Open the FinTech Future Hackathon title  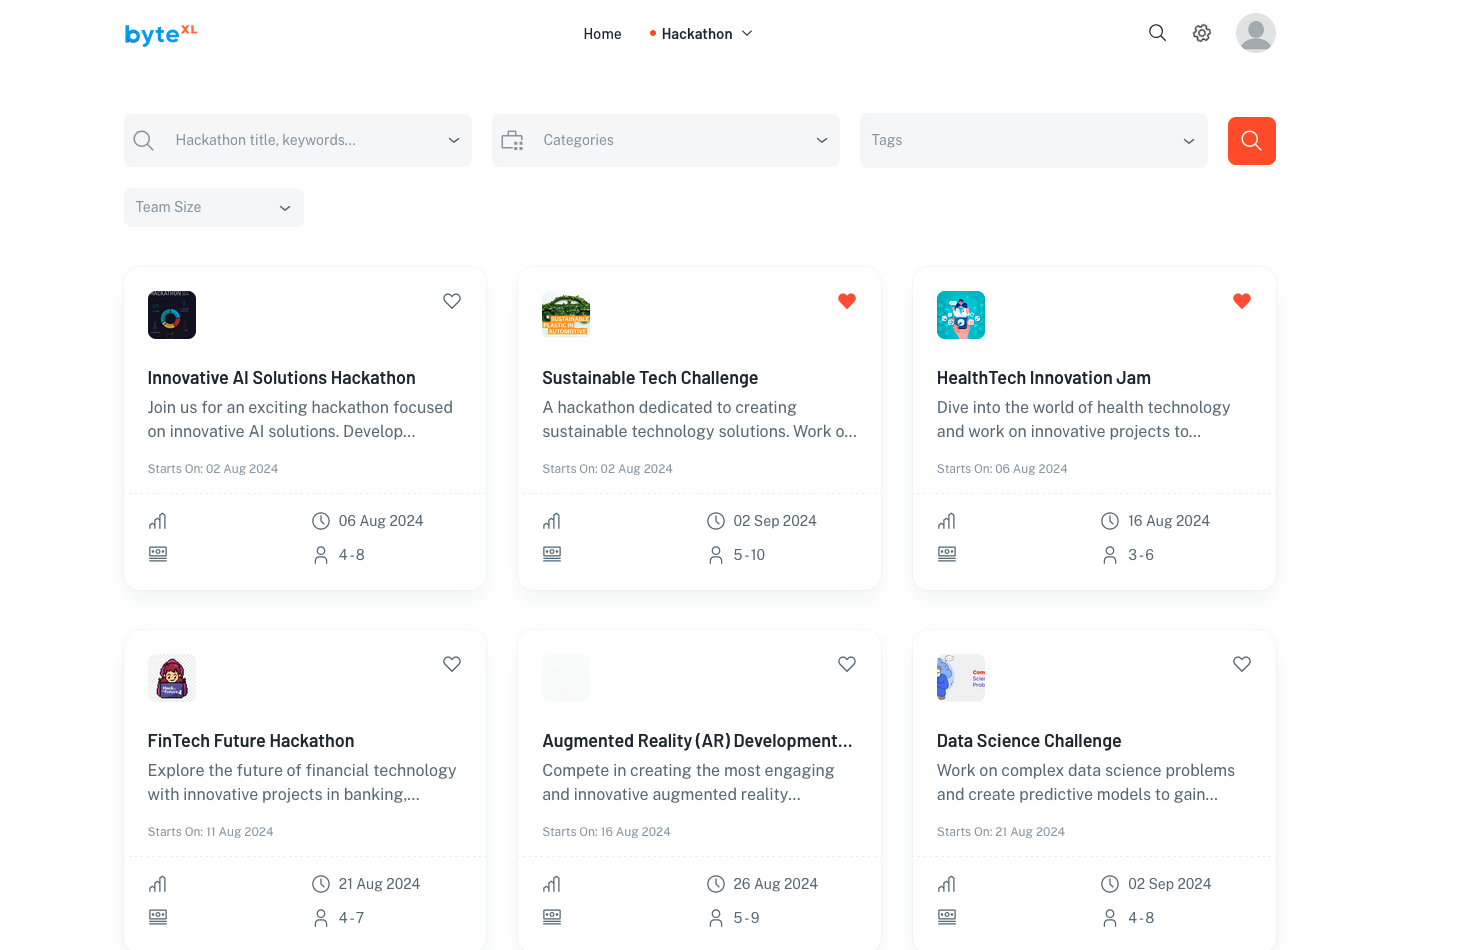click(251, 741)
